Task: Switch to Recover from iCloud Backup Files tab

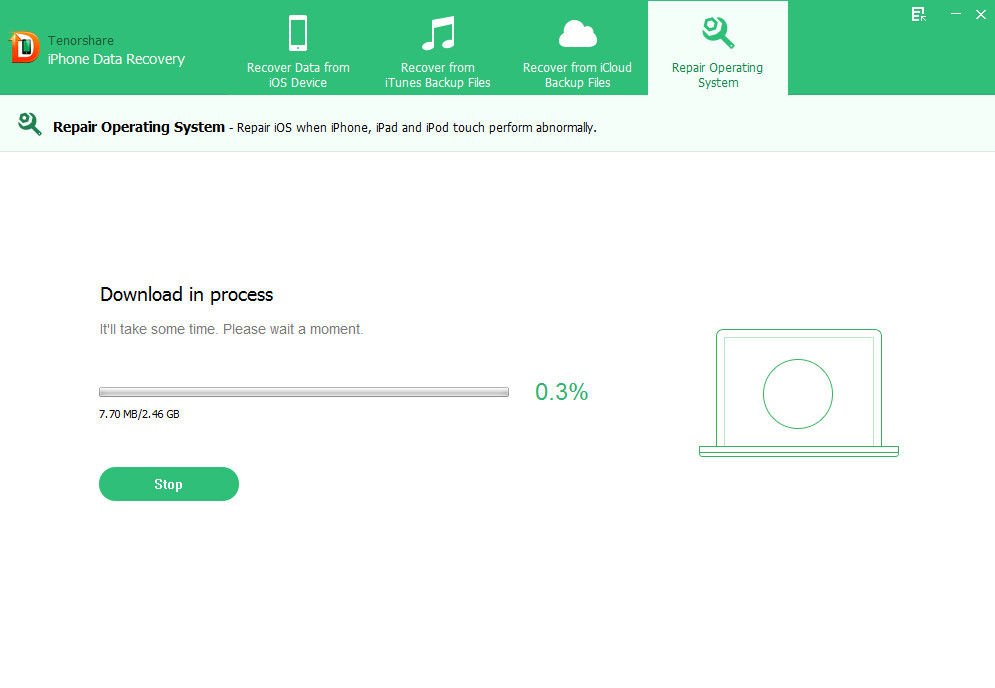Action: tap(577, 48)
